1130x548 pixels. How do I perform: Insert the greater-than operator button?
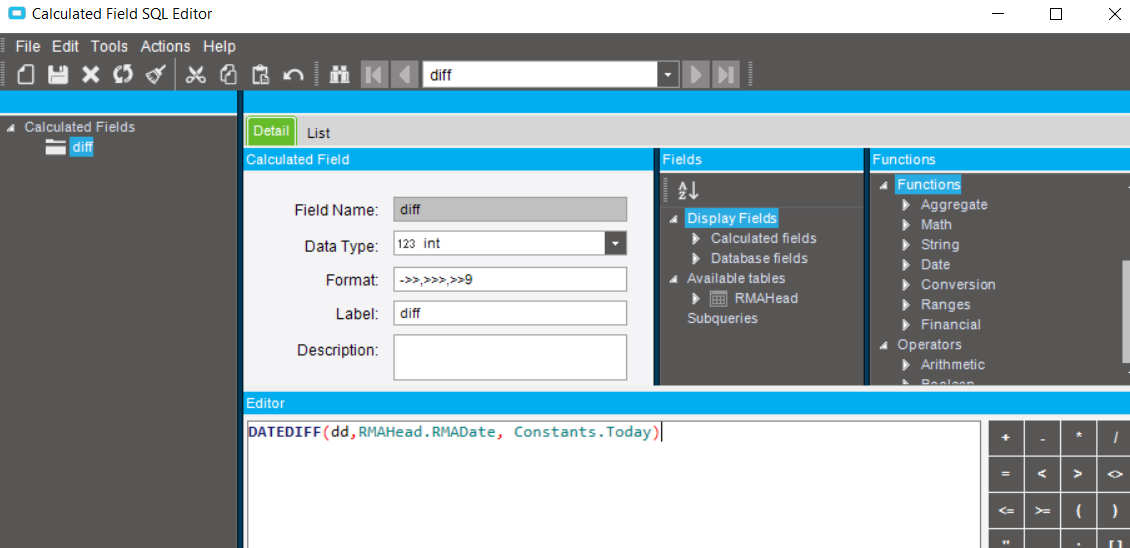pos(1079,474)
